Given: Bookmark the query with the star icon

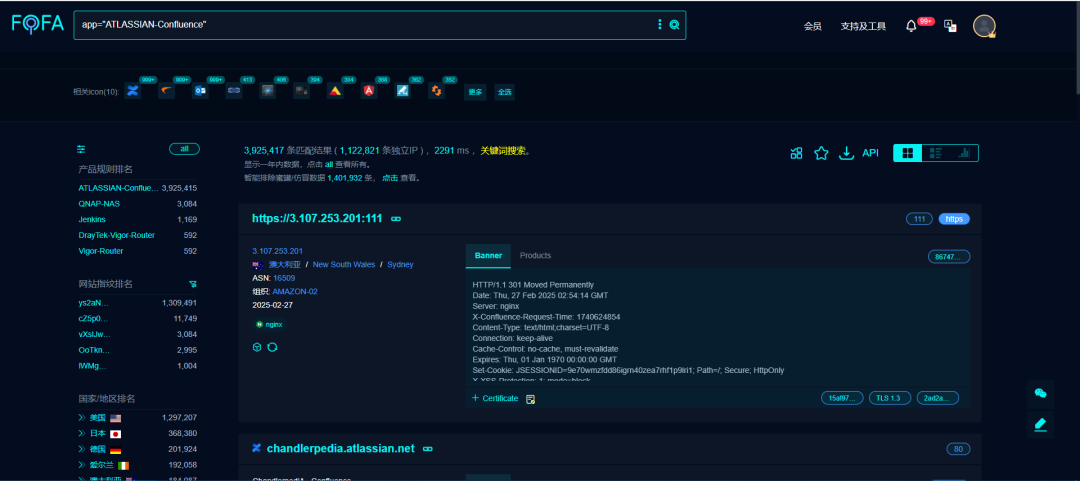Looking at the screenshot, I should 821,153.
